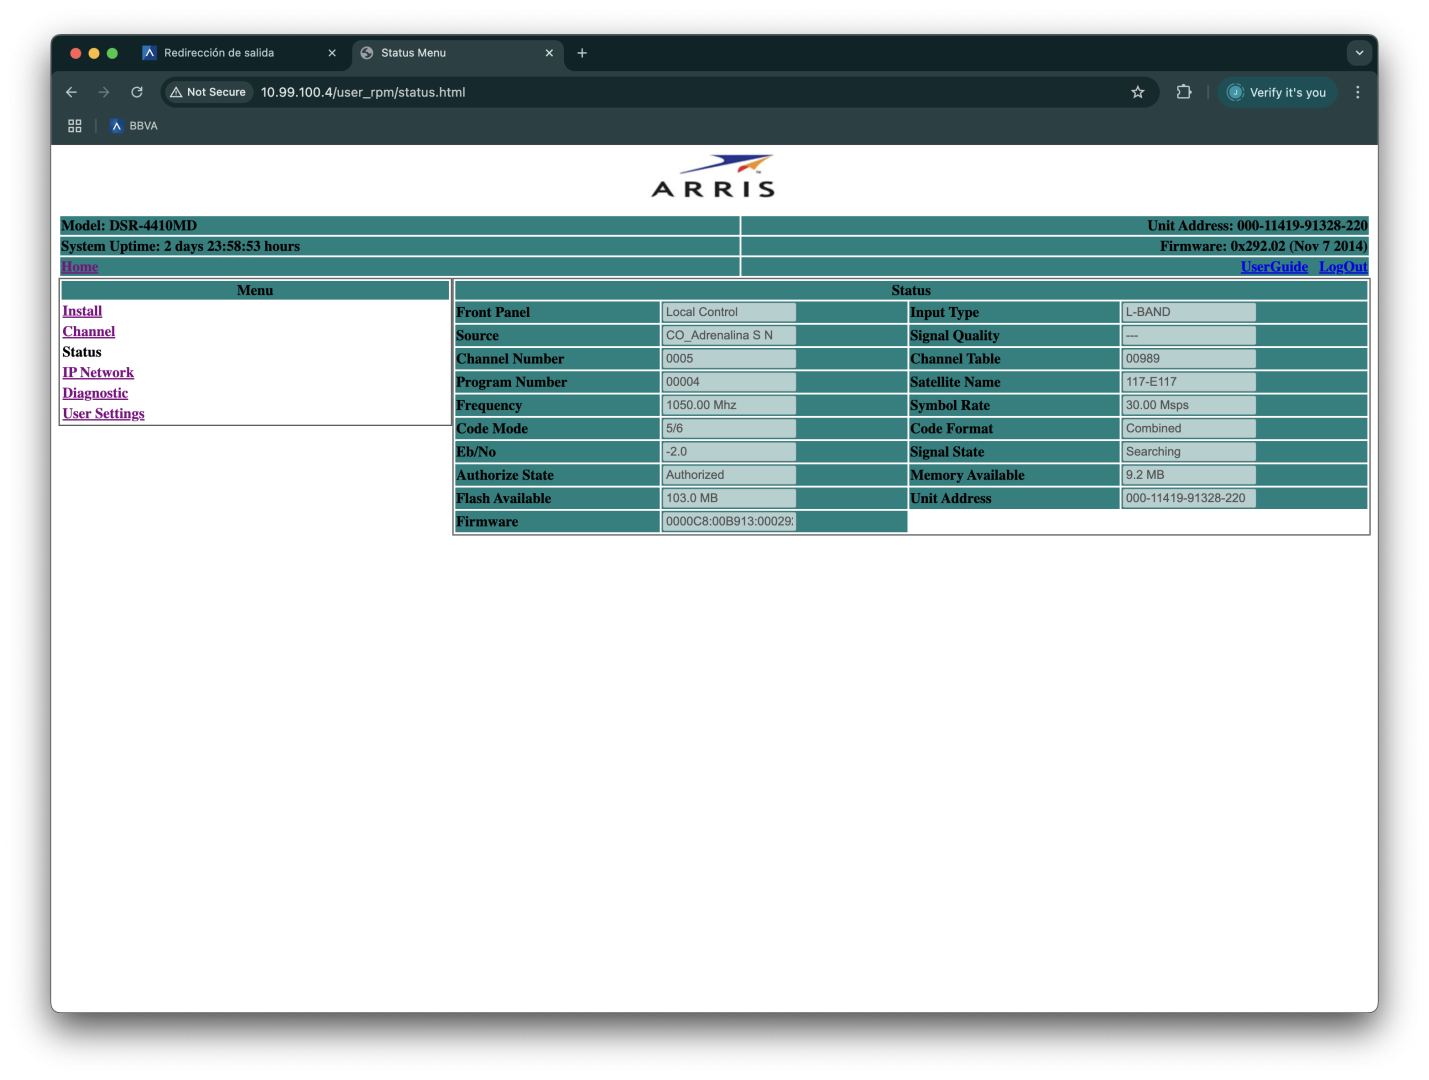Open a new tab with the plus button

582,53
